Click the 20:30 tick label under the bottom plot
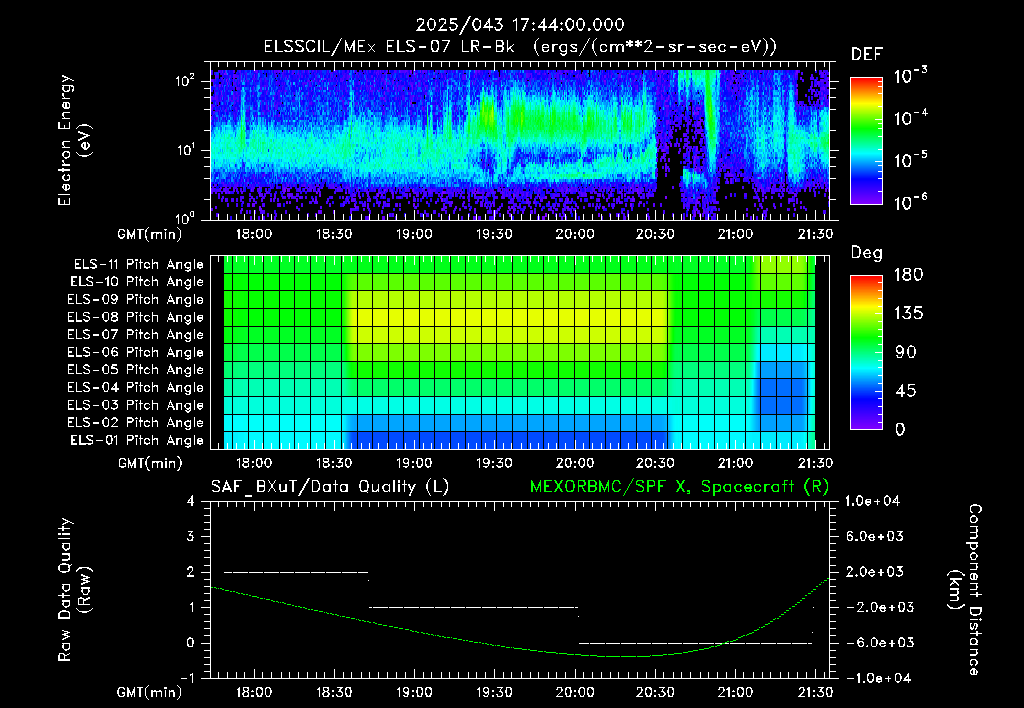1024x708 pixels. coord(654,692)
